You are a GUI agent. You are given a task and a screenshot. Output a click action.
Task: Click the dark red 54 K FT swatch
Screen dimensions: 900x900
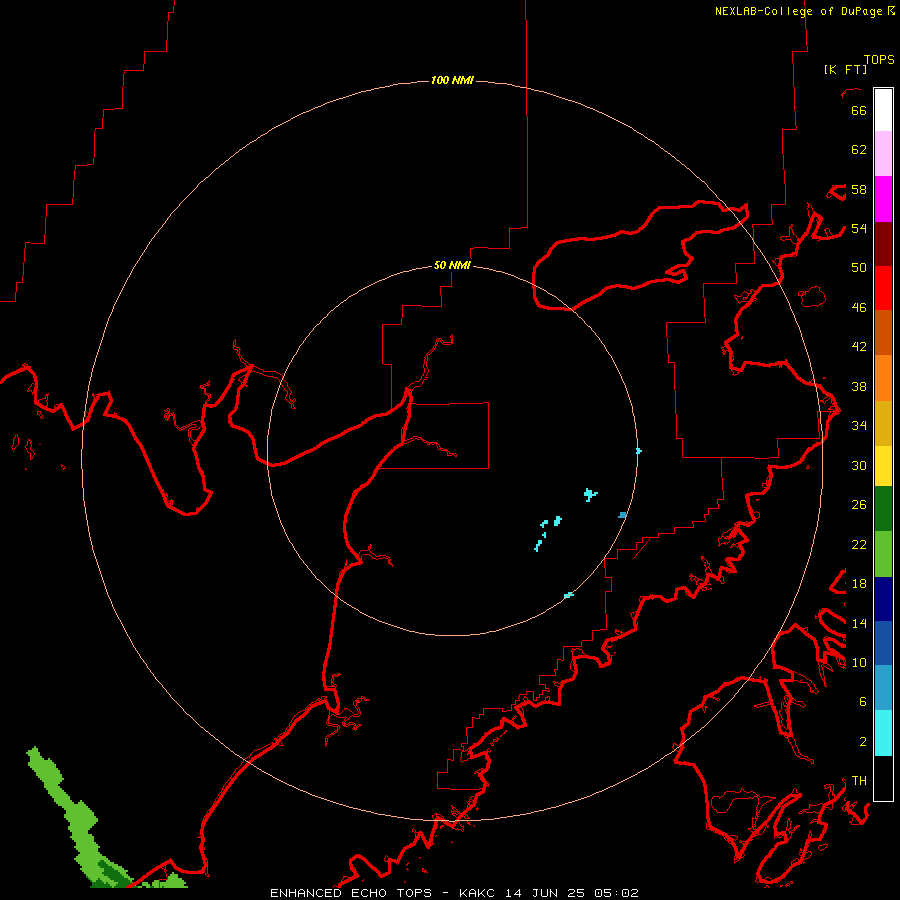(883, 244)
